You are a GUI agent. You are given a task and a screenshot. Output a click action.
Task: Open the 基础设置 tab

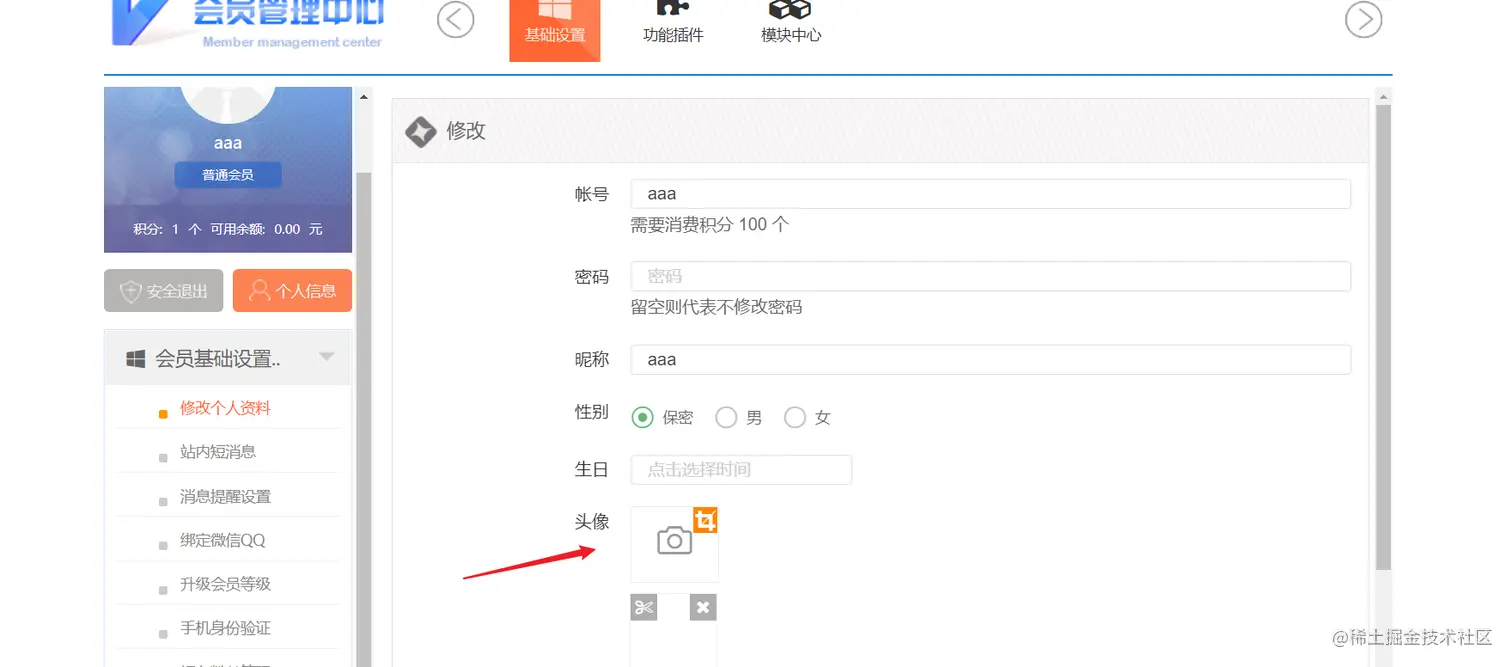555,30
